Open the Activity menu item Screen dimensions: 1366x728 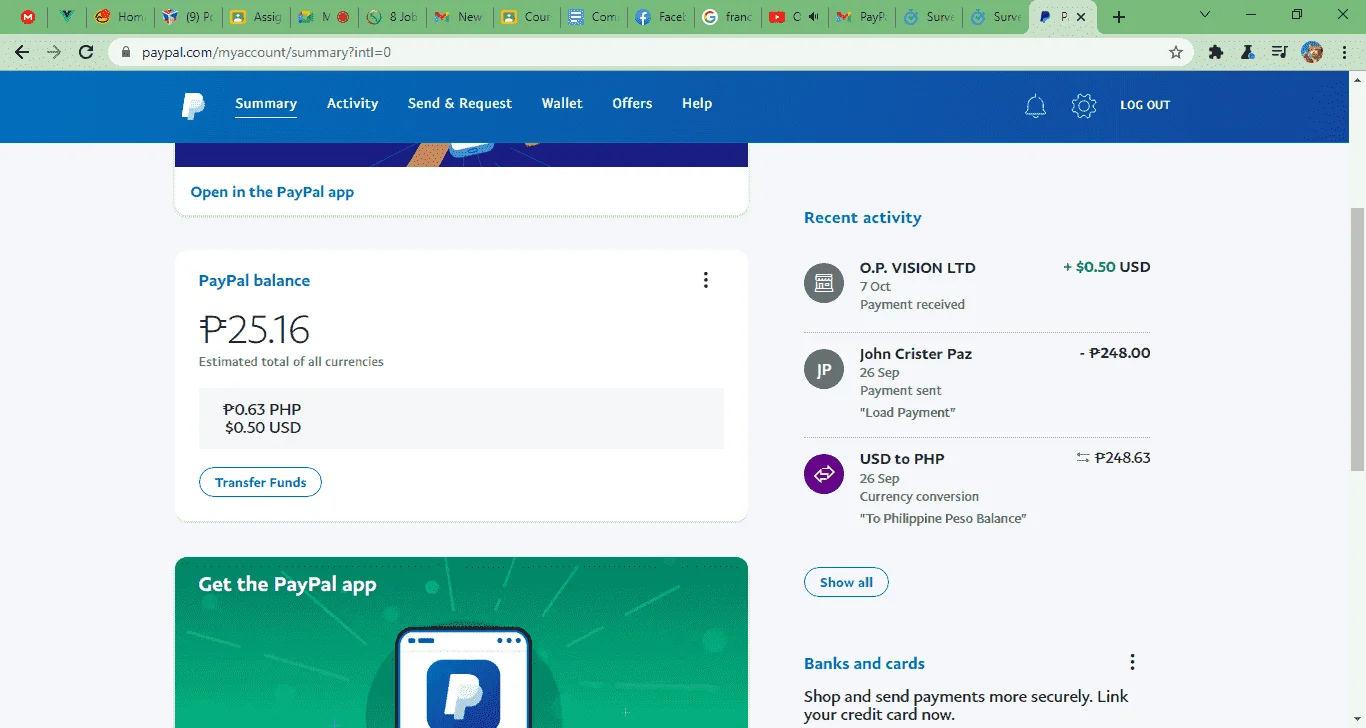tap(353, 103)
